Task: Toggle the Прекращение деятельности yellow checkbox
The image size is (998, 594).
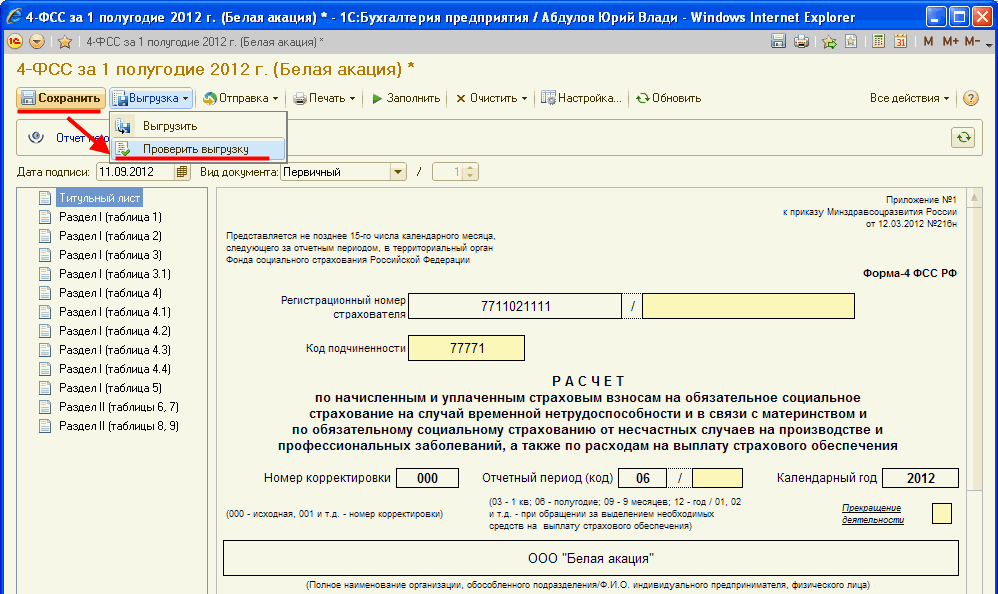Action: coord(942,514)
